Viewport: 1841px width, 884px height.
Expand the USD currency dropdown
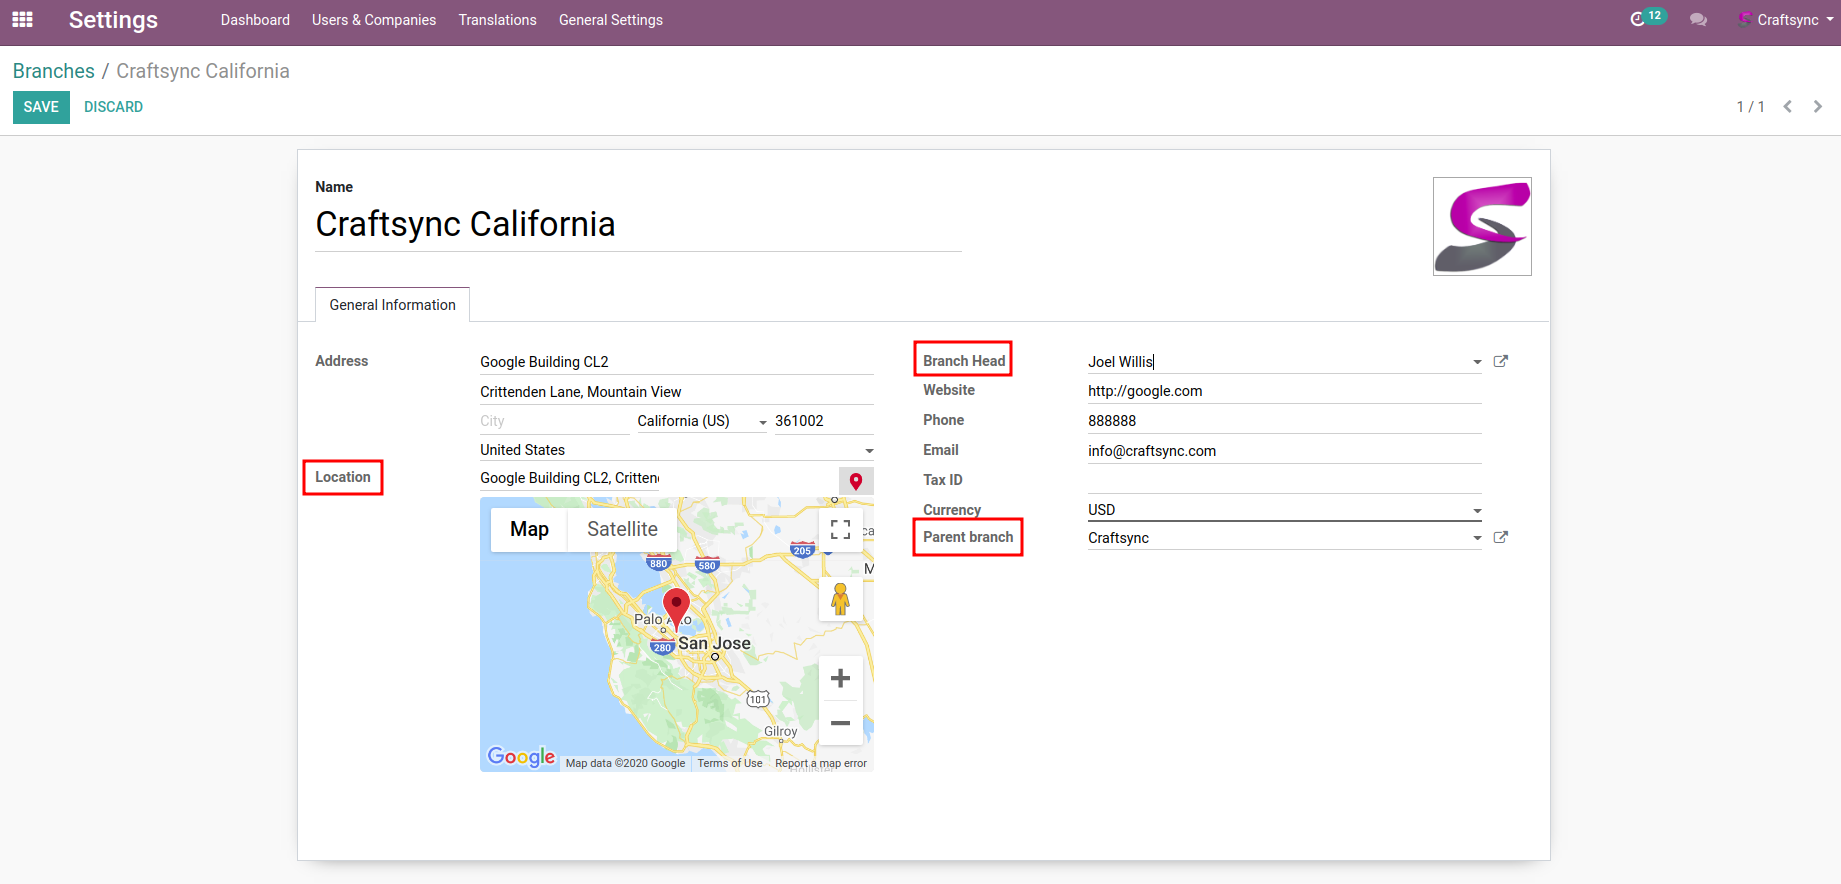click(1477, 511)
